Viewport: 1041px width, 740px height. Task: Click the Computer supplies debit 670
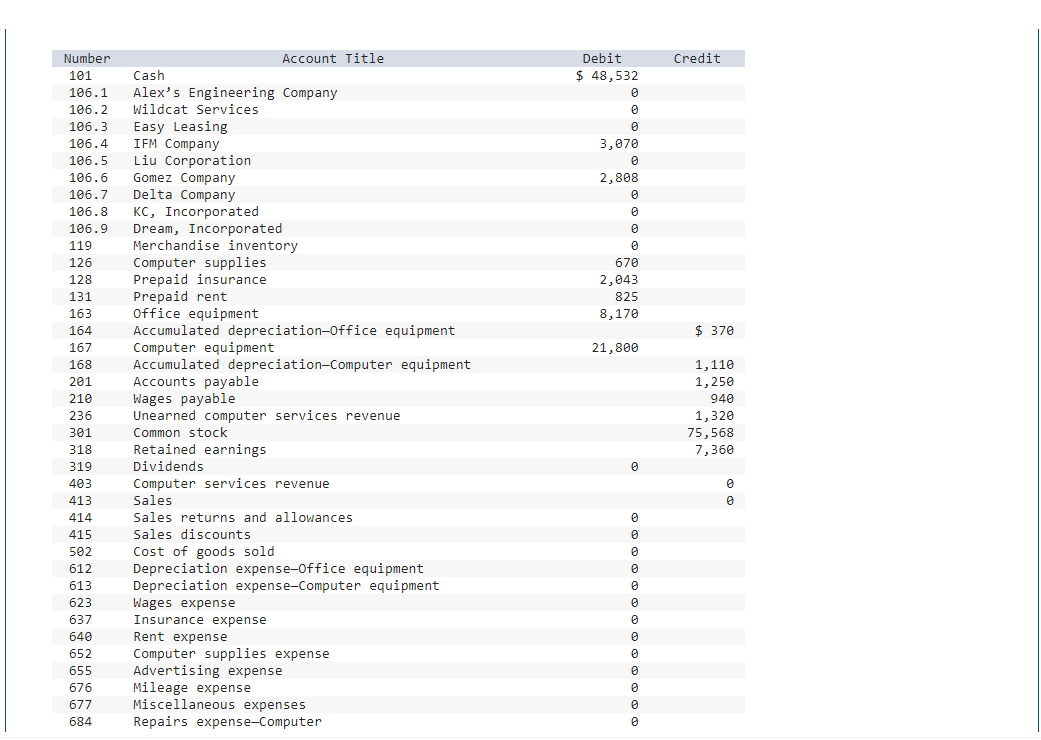tap(627, 263)
